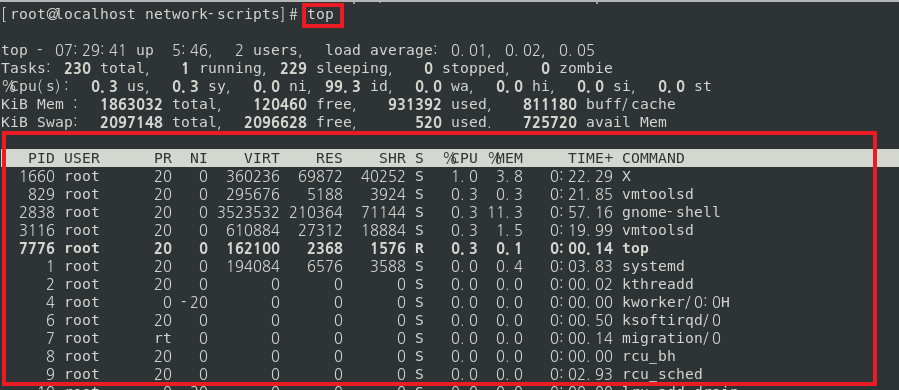Select the 194084 VIRT value of systemd
899x390 pixels.
(x=253, y=266)
